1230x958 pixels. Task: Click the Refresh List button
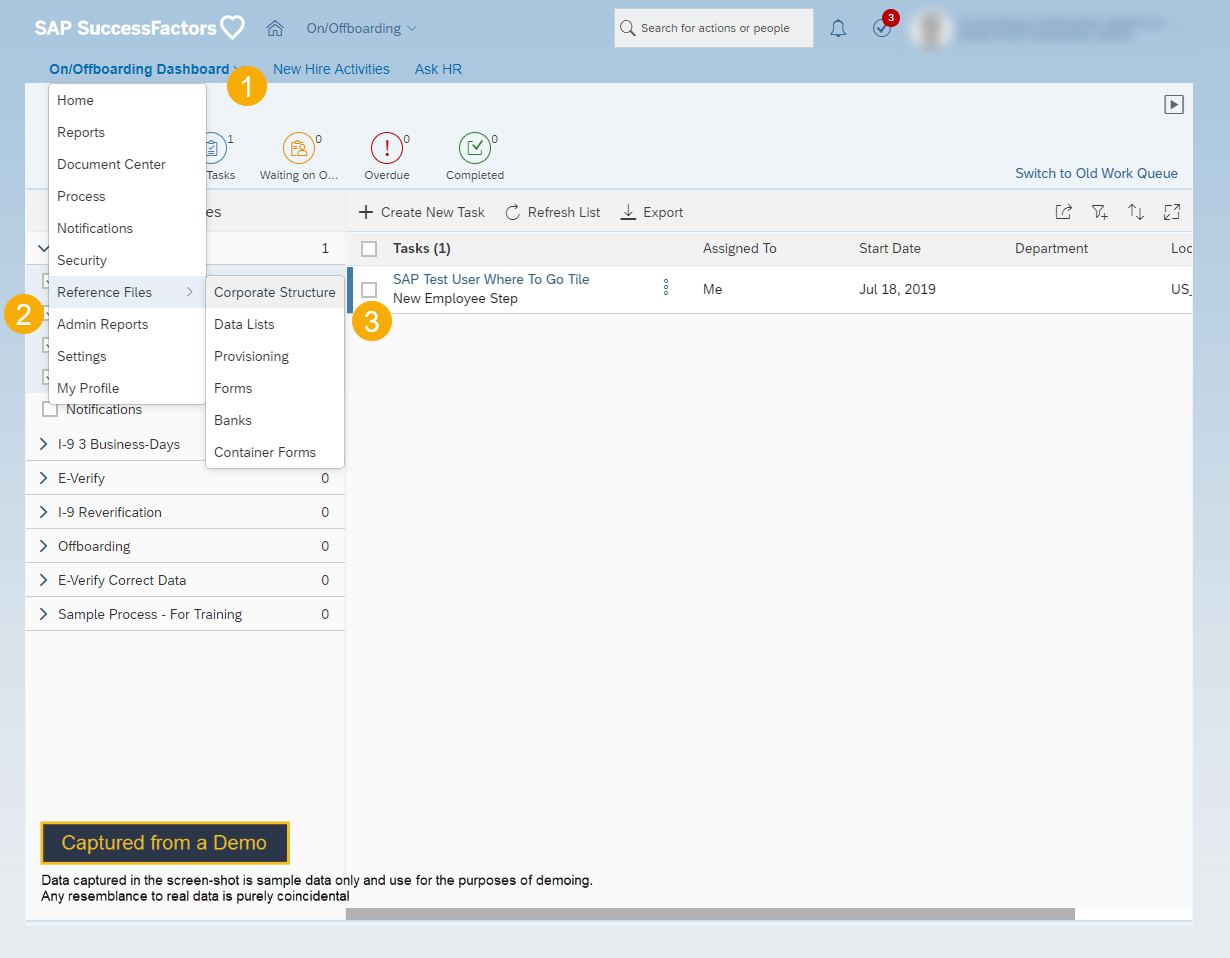pos(553,212)
